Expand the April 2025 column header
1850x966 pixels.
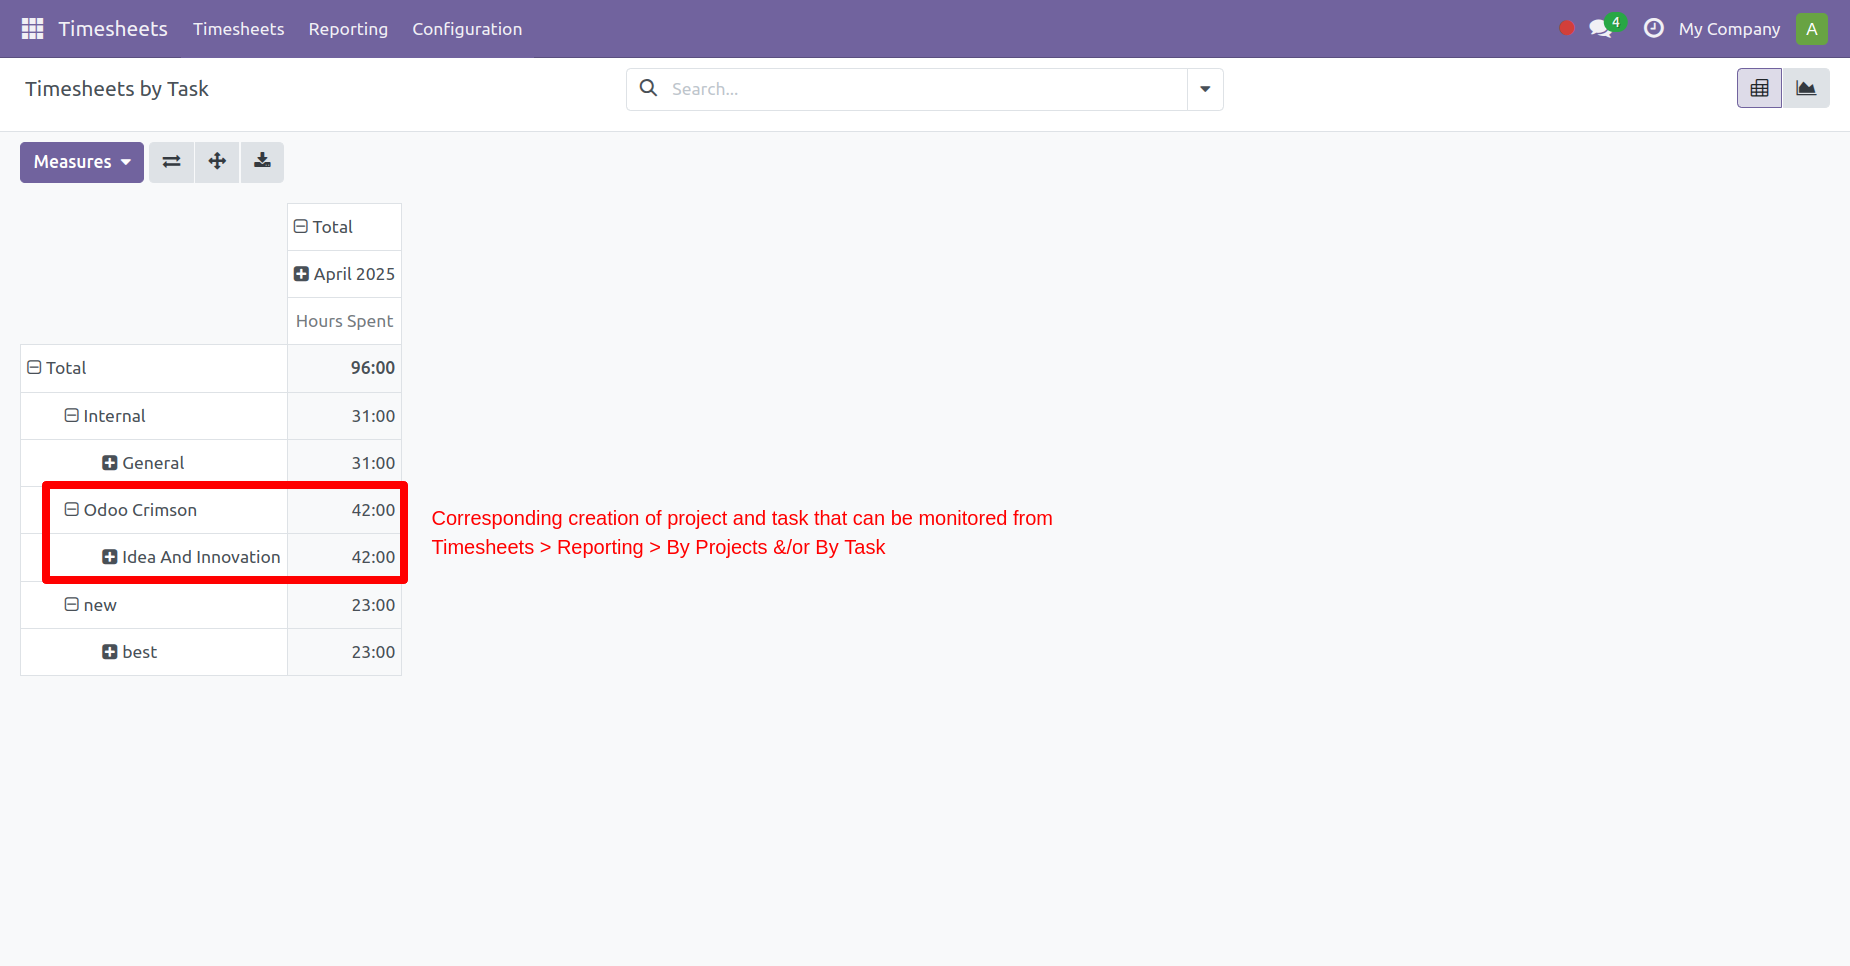click(344, 274)
